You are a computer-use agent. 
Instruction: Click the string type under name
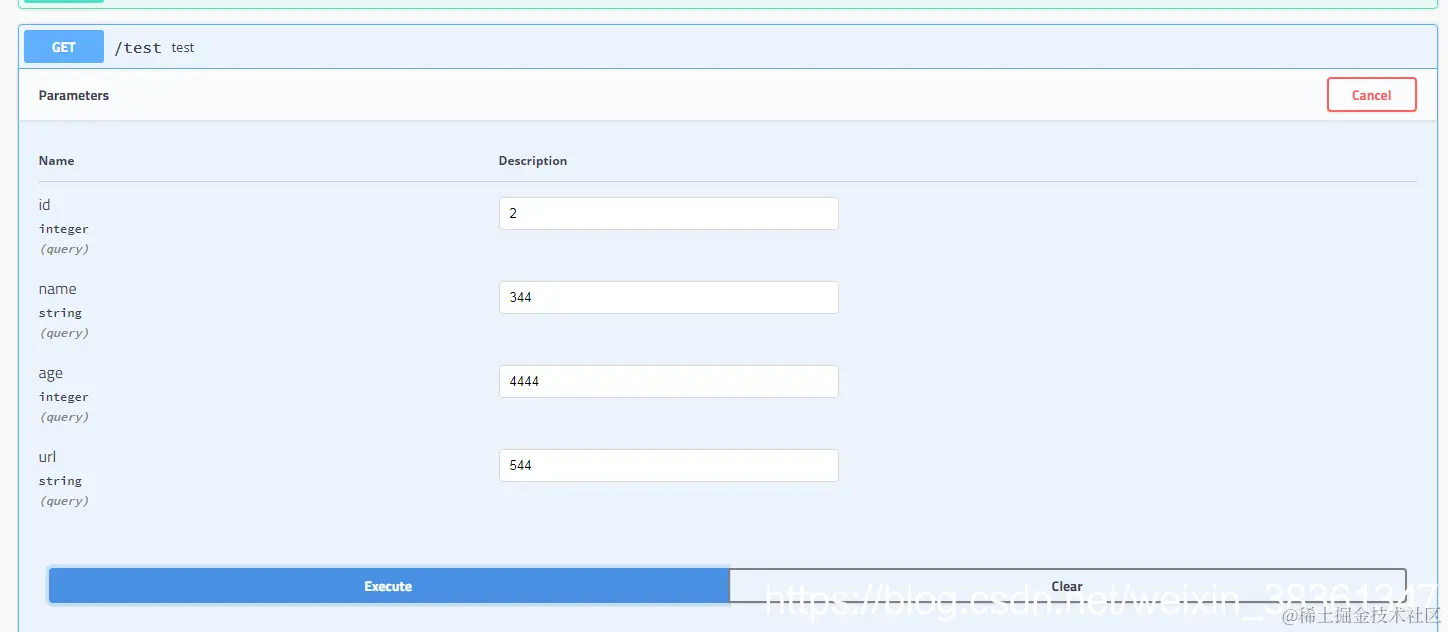click(x=60, y=313)
